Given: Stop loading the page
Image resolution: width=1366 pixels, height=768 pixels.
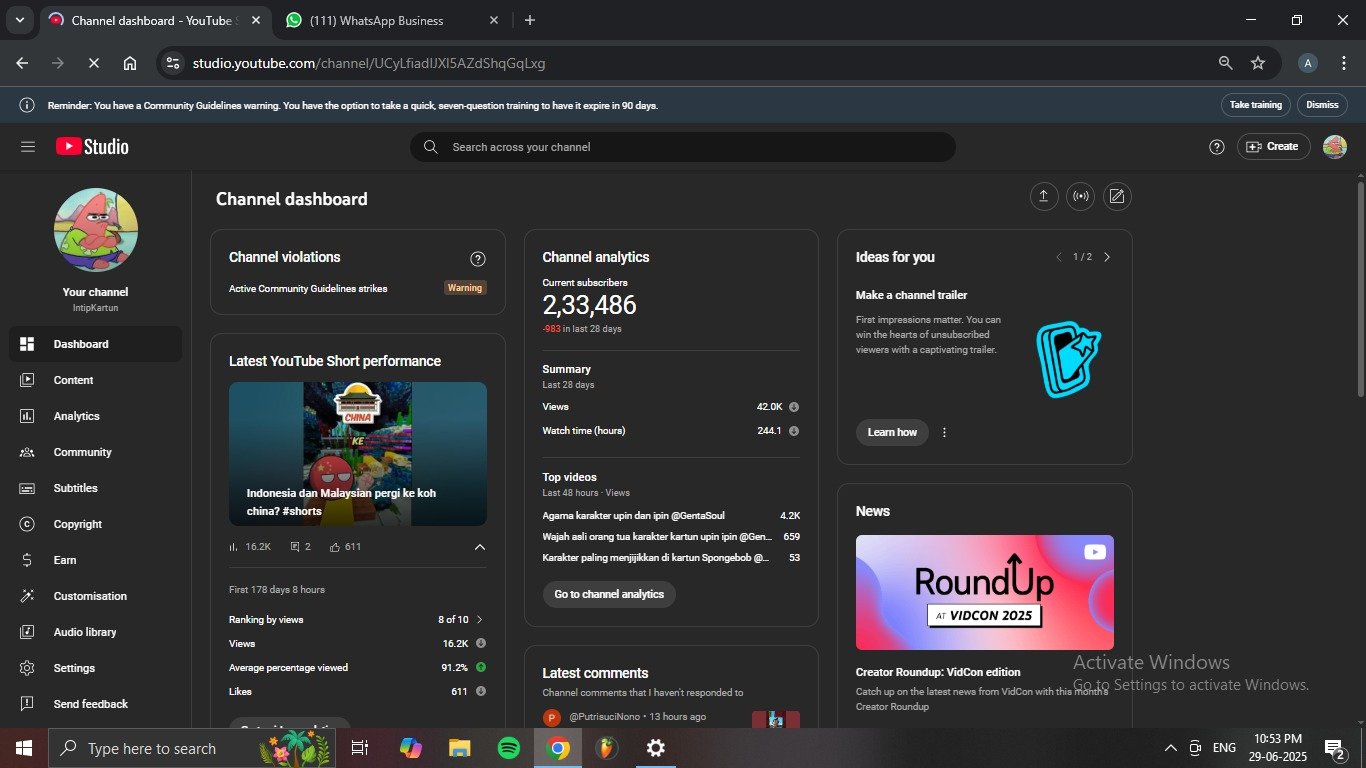Looking at the screenshot, I should pyautogui.click(x=93, y=63).
